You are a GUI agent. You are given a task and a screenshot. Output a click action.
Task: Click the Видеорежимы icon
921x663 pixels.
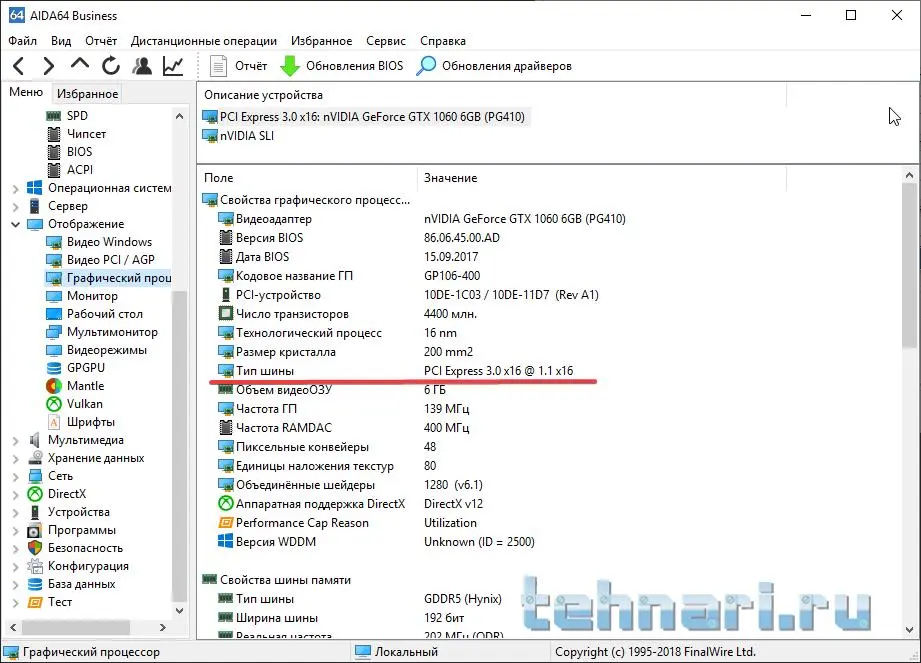click(x=53, y=350)
